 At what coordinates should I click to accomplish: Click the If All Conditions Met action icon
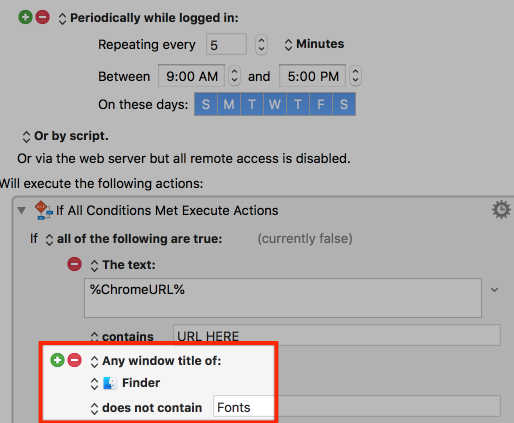(43, 210)
